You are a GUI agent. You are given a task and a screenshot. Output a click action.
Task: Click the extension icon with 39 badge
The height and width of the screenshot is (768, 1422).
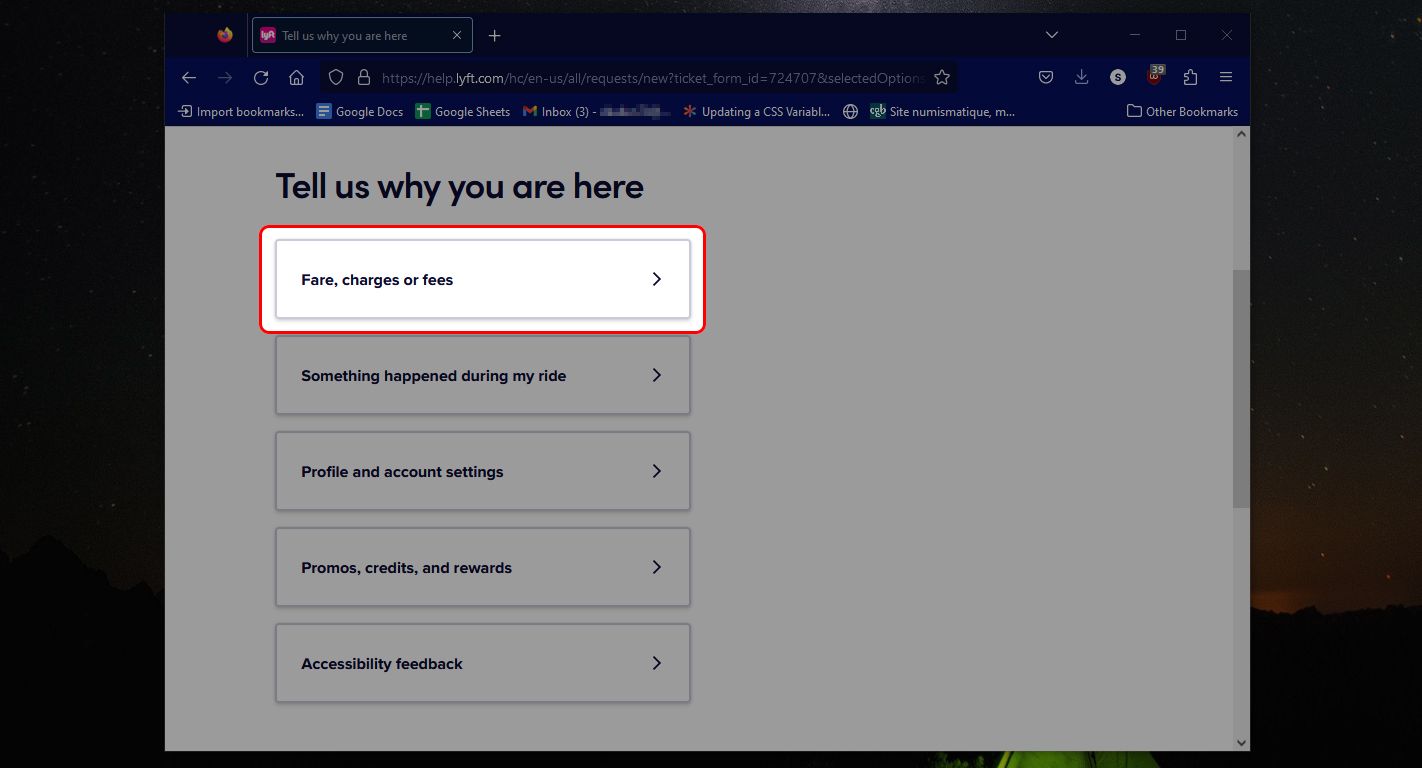tap(1154, 77)
